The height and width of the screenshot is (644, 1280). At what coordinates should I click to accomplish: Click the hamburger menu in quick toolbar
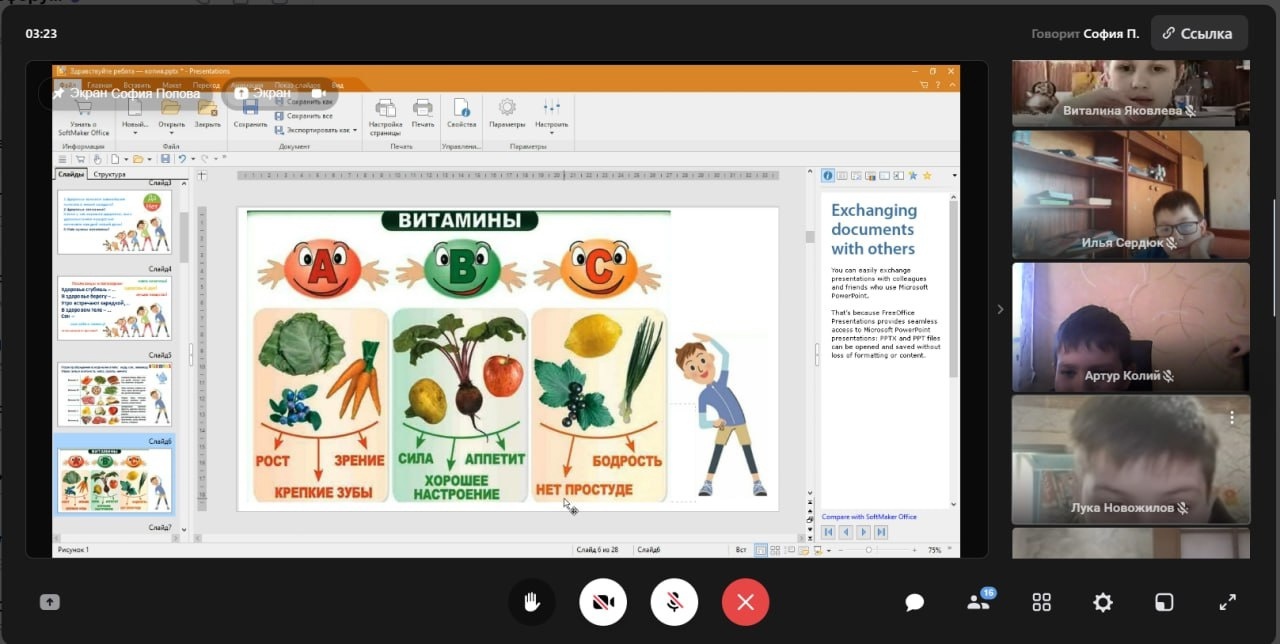tap(63, 159)
